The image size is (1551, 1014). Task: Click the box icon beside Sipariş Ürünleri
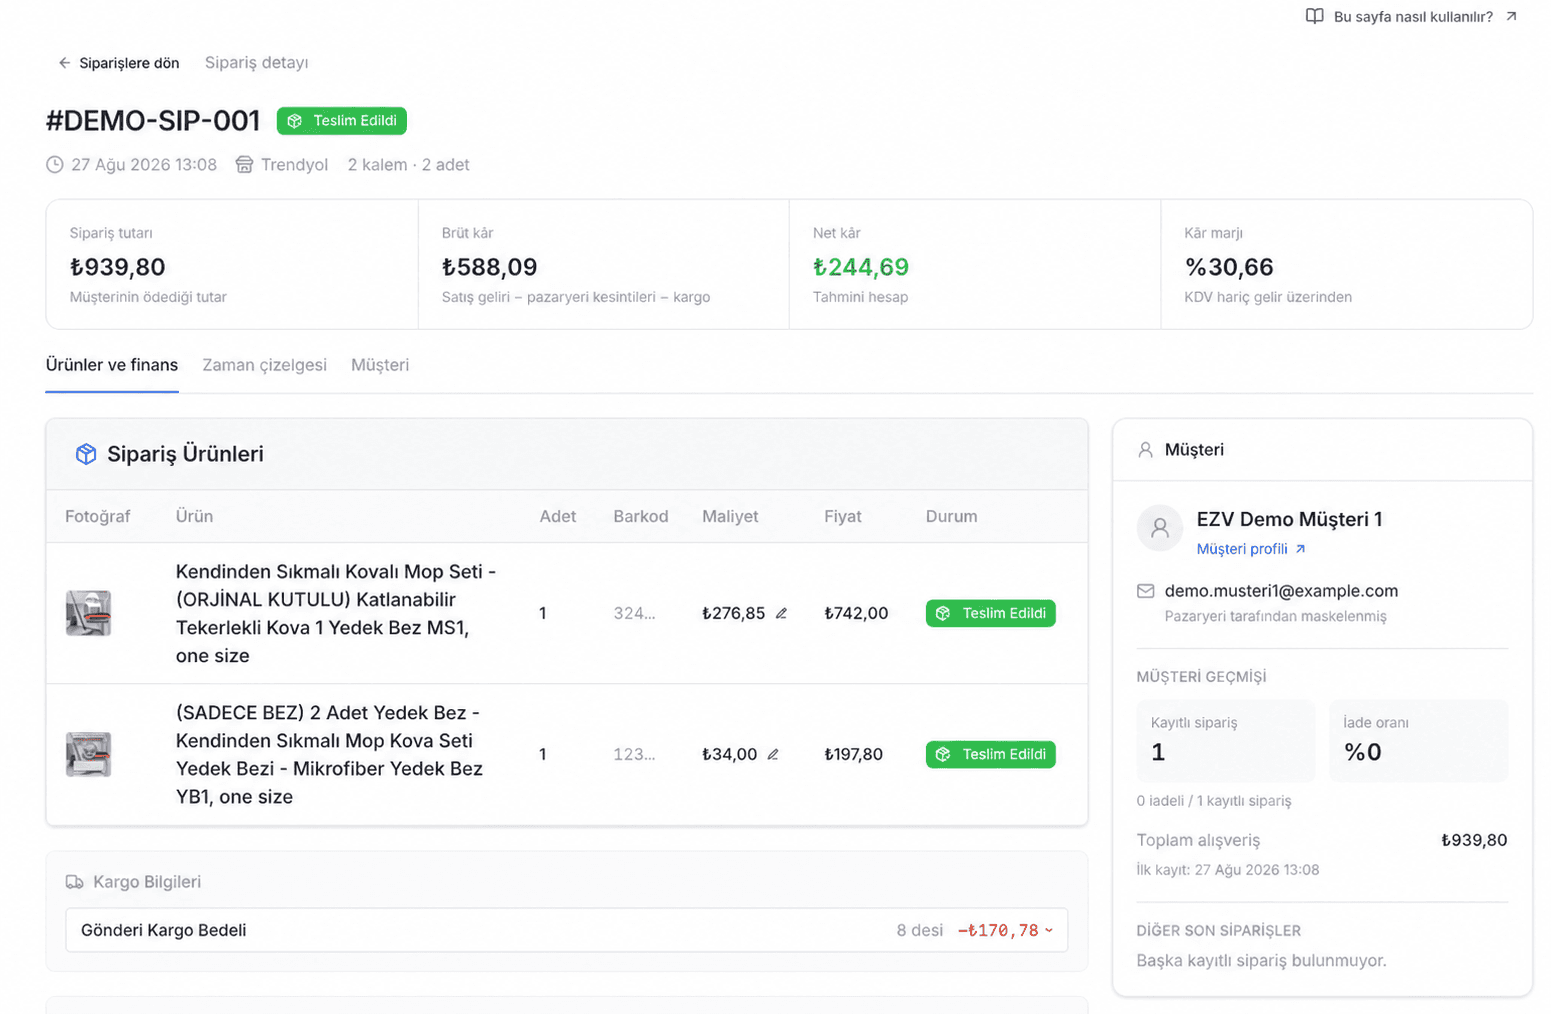pos(86,454)
